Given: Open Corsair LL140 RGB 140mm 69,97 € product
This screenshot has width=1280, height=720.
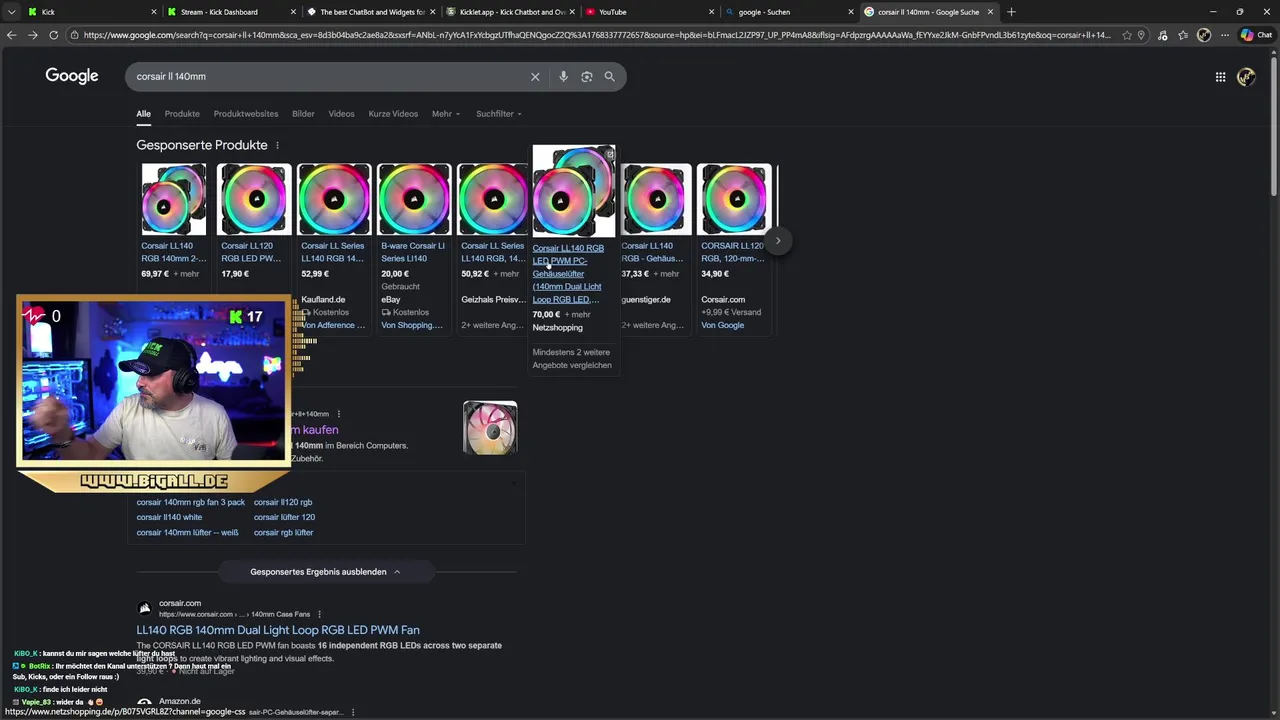Looking at the screenshot, I should click(174, 252).
